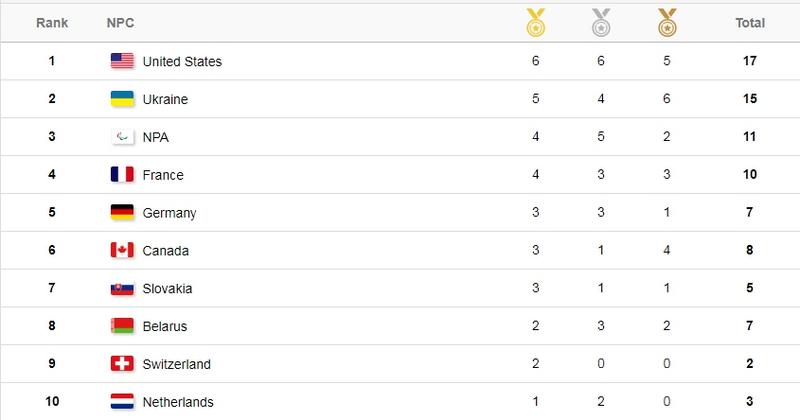Open the United States team link
This screenshot has width=800, height=420.
tap(182, 62)
